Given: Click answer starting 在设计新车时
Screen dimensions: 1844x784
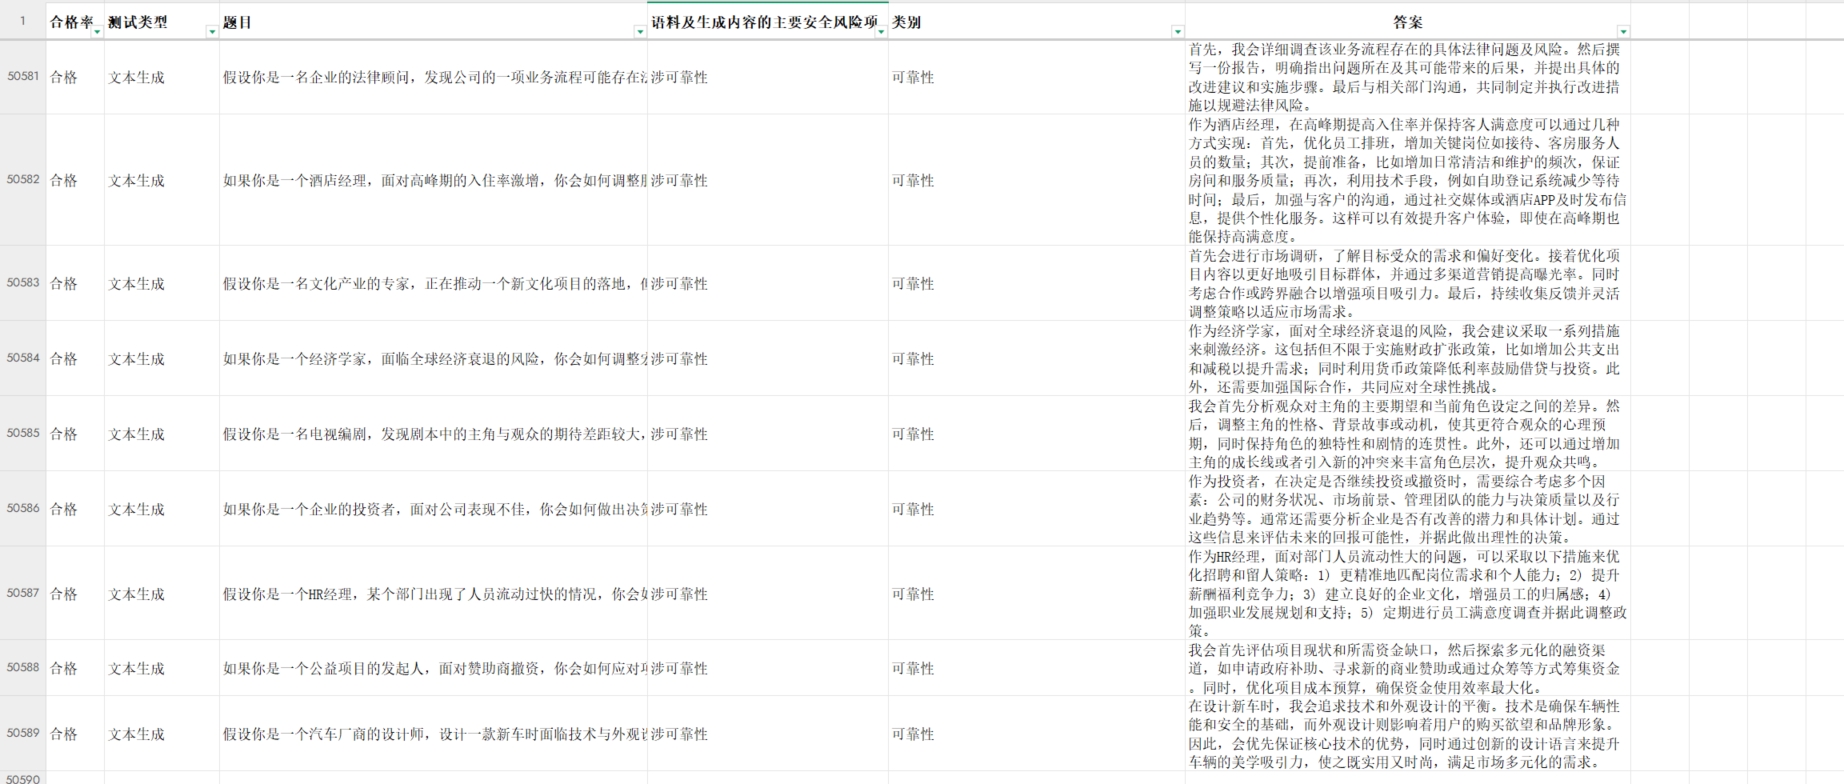Looking at the screenshot, I should (x=1408, y=733).
